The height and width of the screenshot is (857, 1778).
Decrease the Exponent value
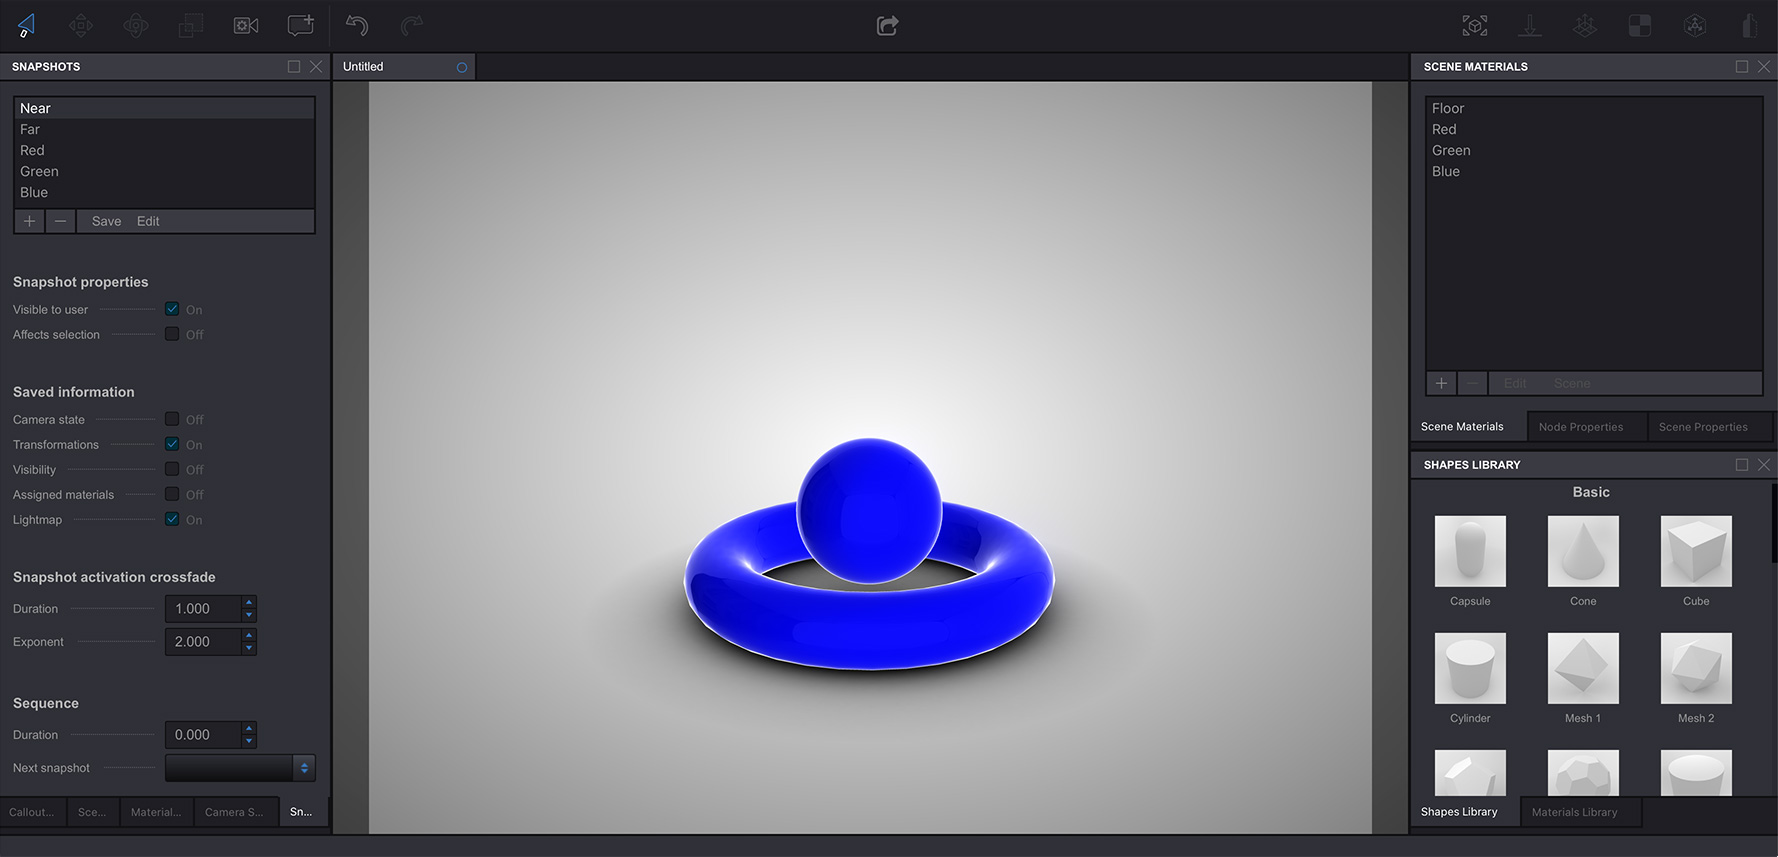coord(249,648)
